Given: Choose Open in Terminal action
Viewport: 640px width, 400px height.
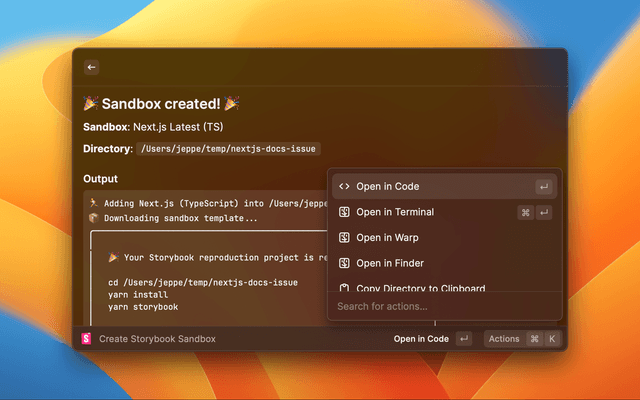Looking at the screenshot, I should tap(395, 212).
